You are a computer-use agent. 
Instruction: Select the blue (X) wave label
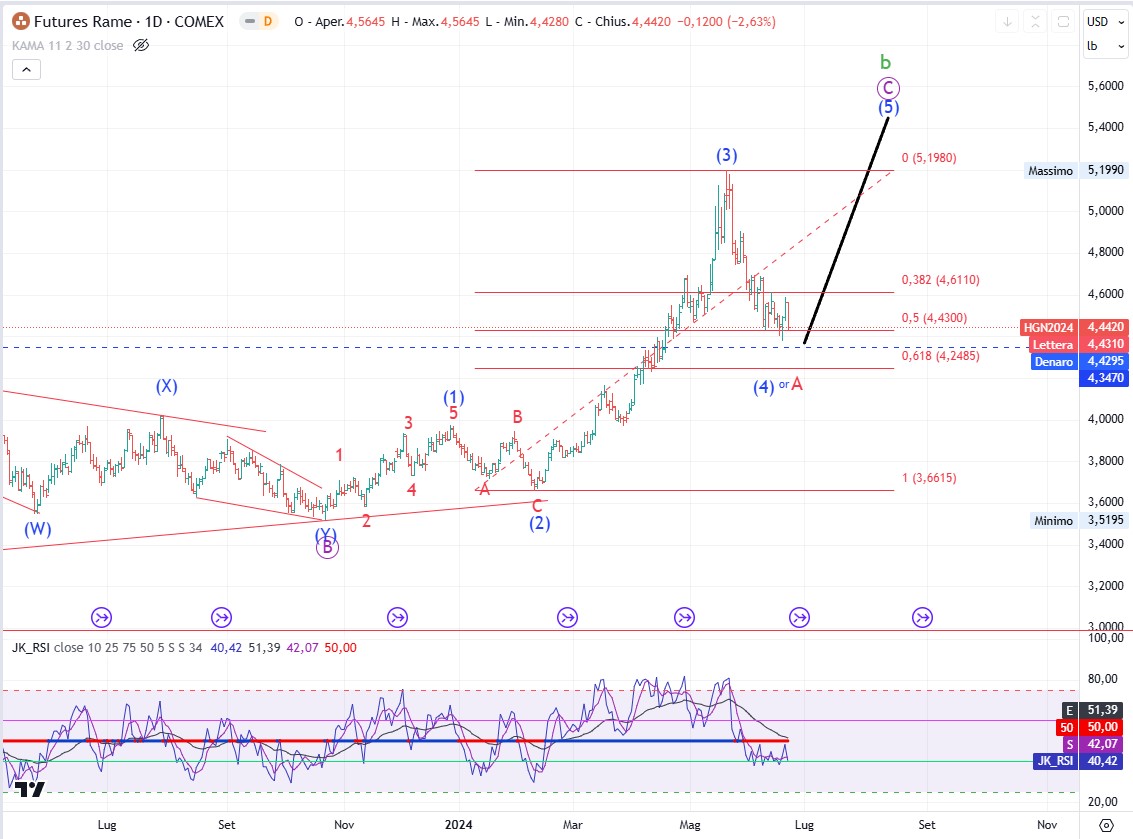(x=167, y=386)
